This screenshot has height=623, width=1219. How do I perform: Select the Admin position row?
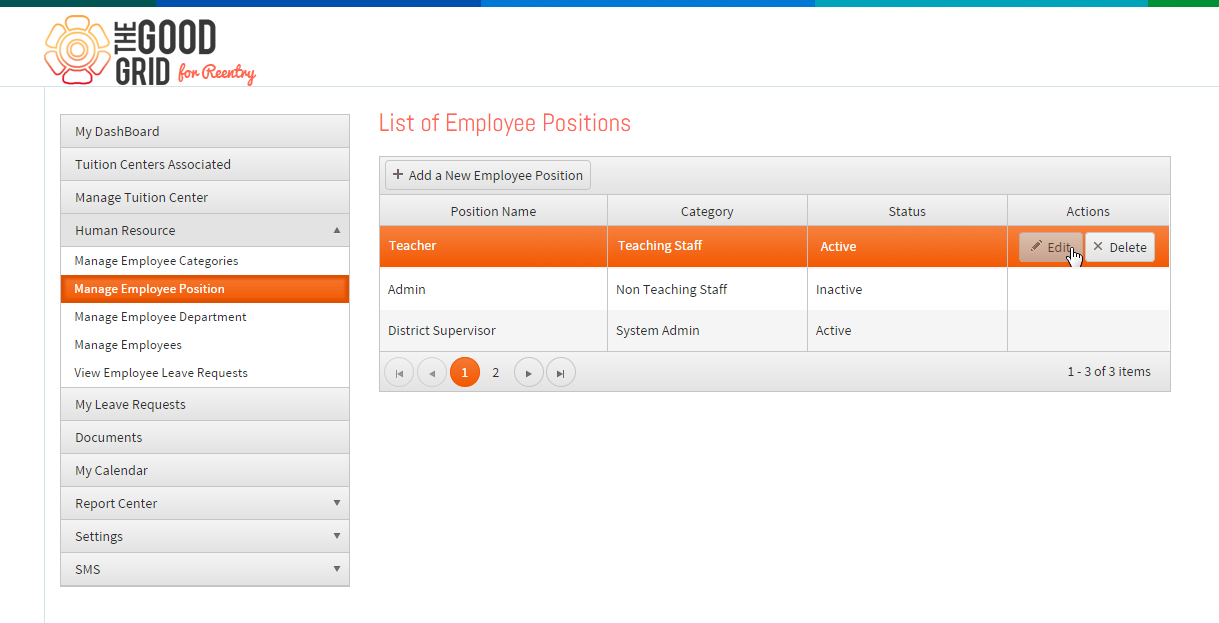[x=775, y=289]
